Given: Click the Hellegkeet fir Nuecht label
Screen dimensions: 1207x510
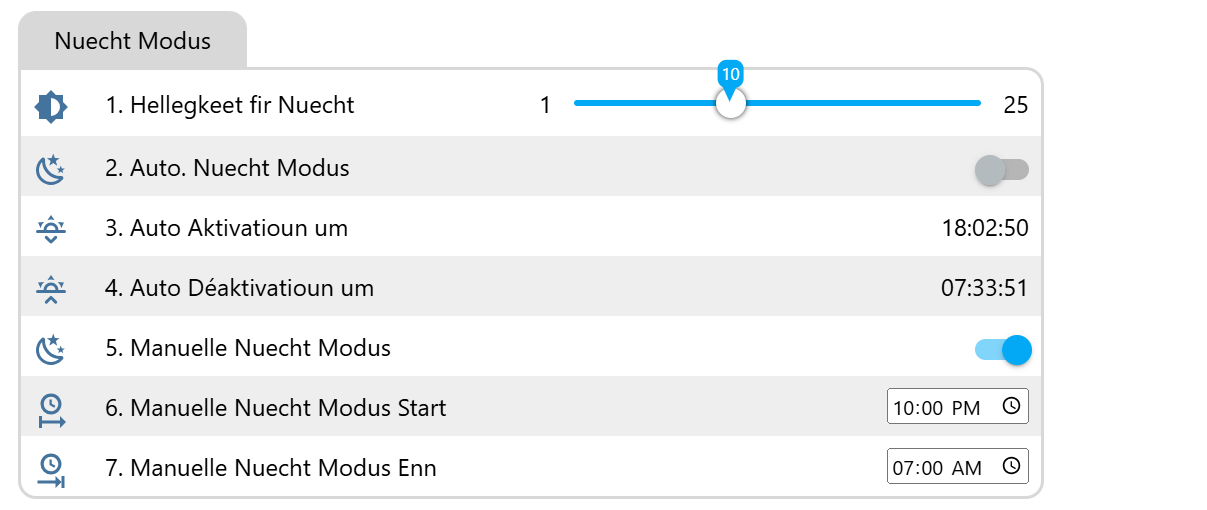Looking at the screenshot, I should coord(230,105).
